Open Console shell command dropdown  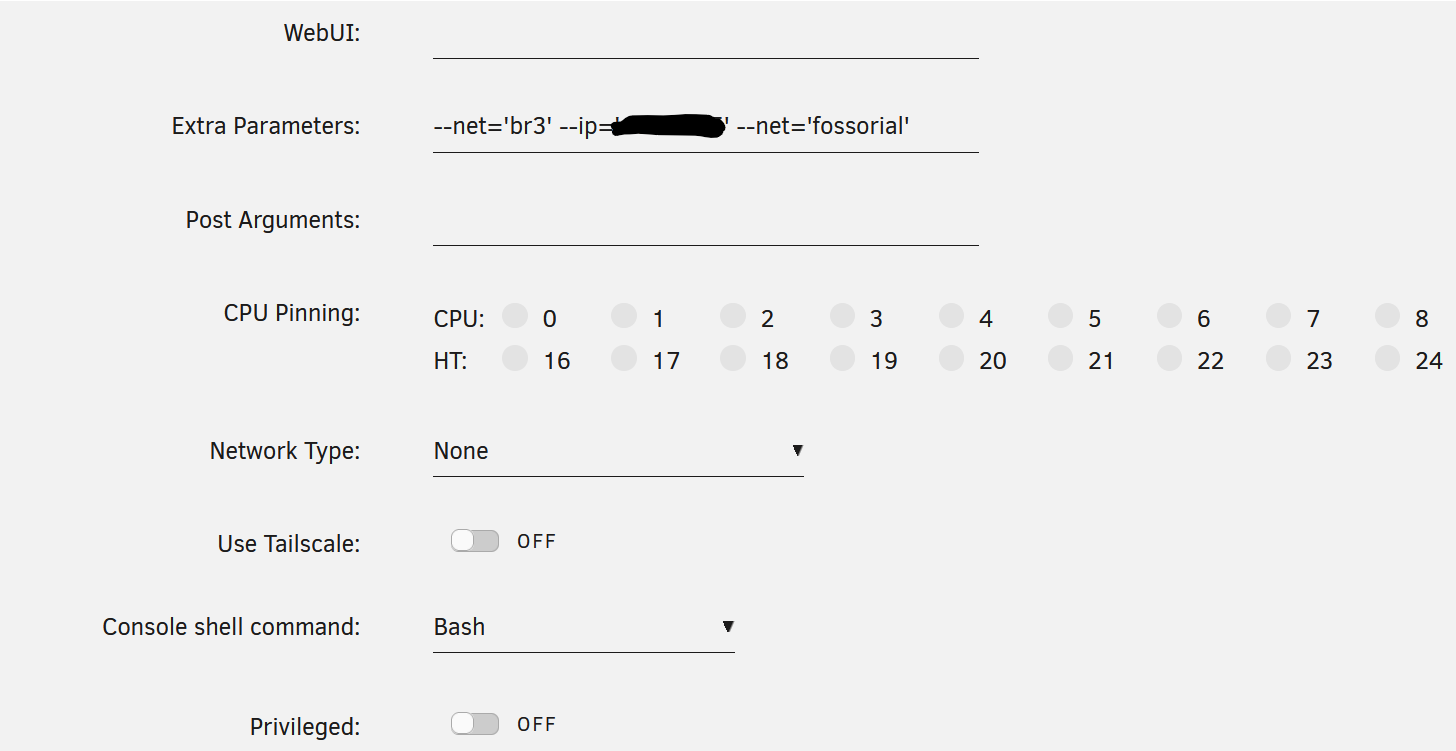click(583, 627)
